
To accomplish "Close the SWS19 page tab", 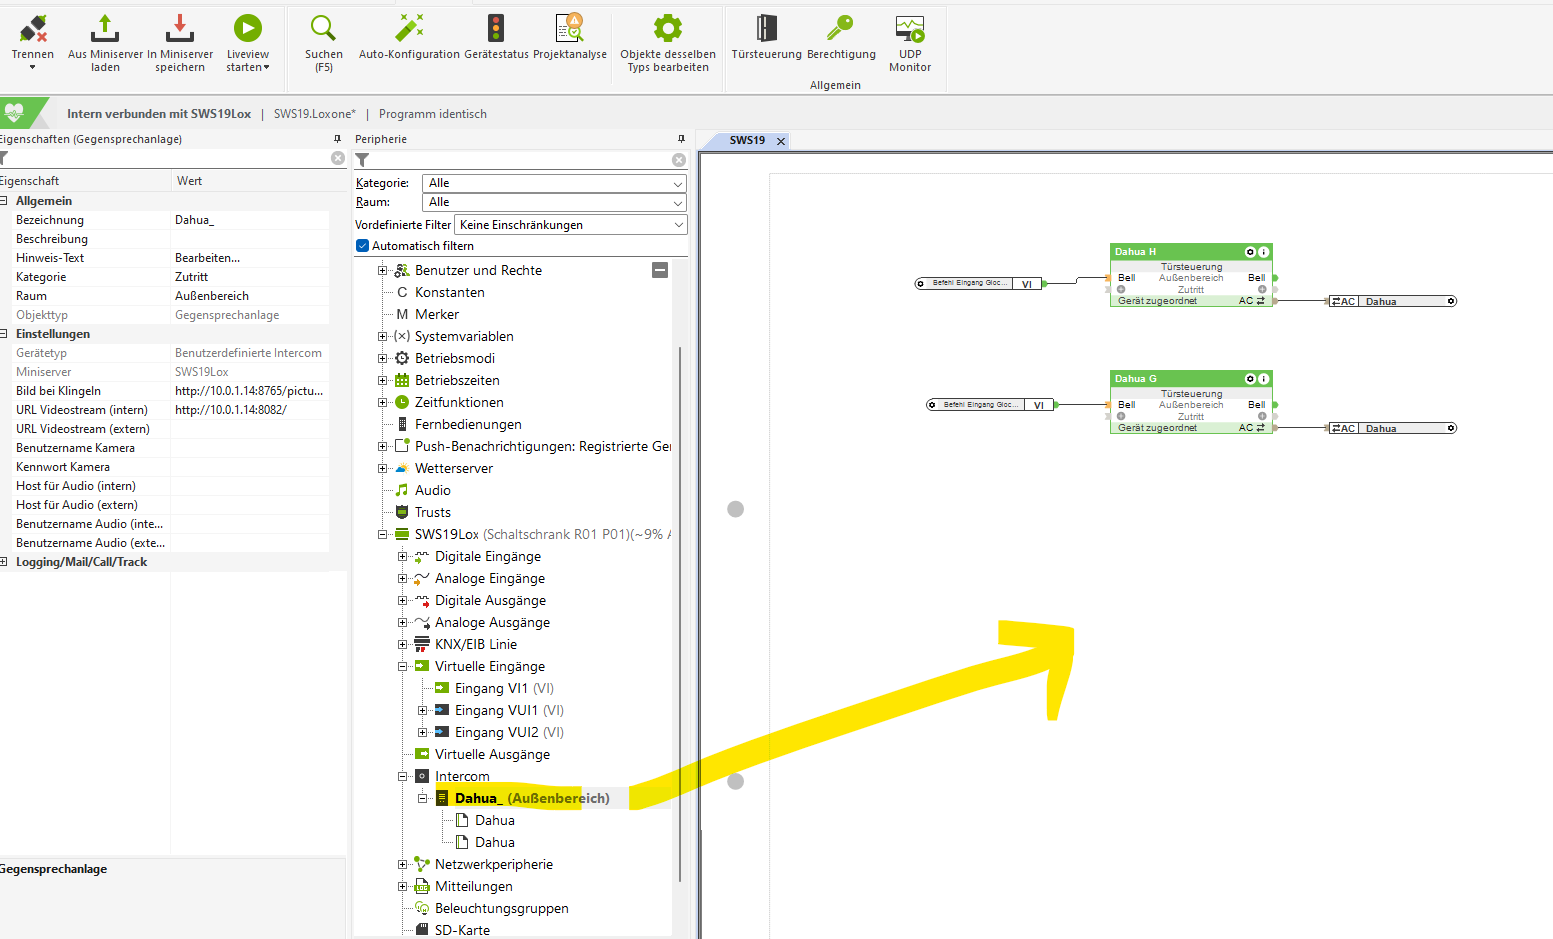I will click(x=781, y=141).
